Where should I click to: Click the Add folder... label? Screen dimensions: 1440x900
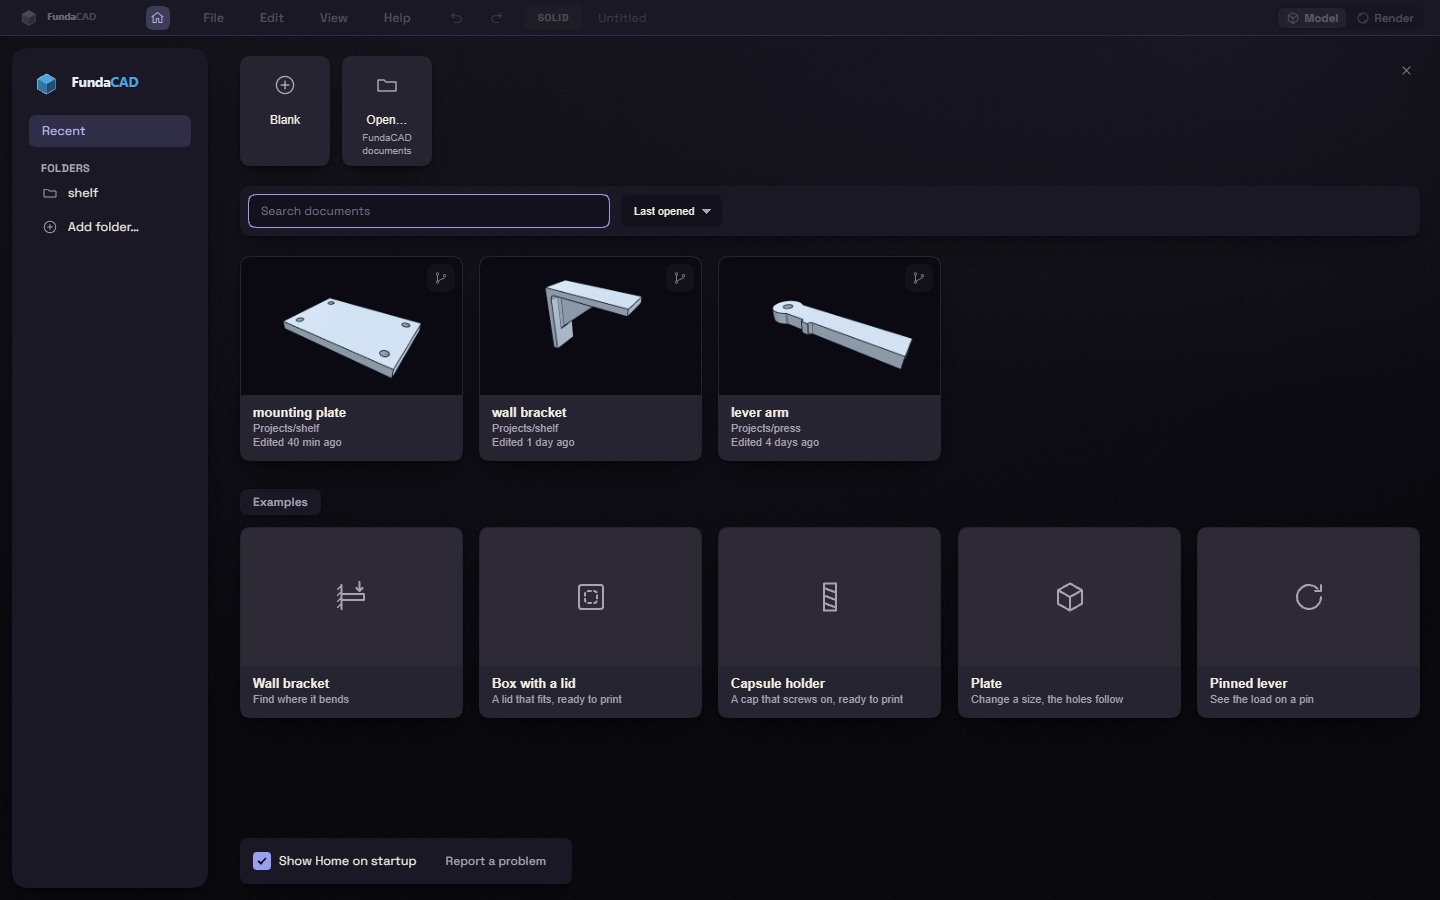coord(103,227)
